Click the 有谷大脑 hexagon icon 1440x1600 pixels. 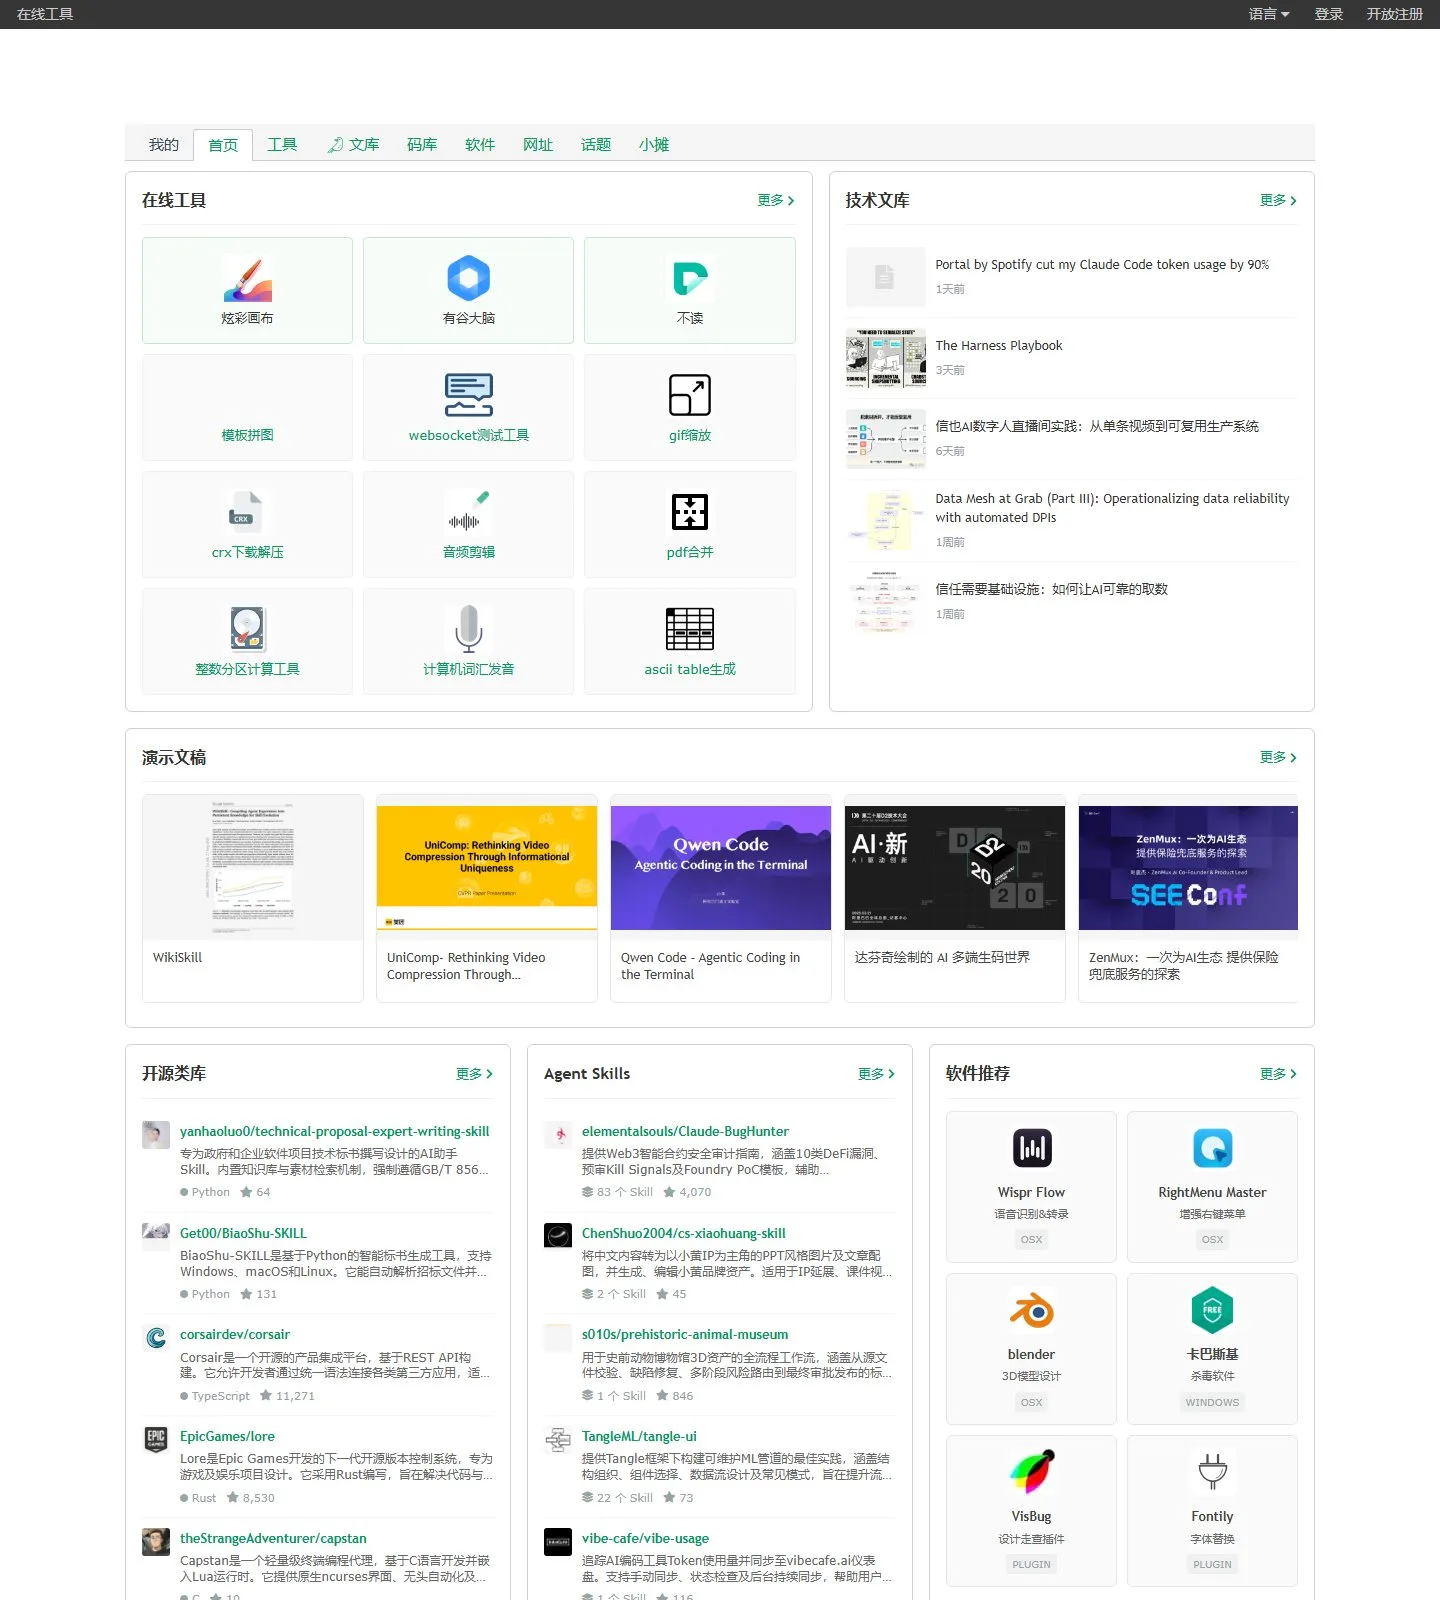468,278
